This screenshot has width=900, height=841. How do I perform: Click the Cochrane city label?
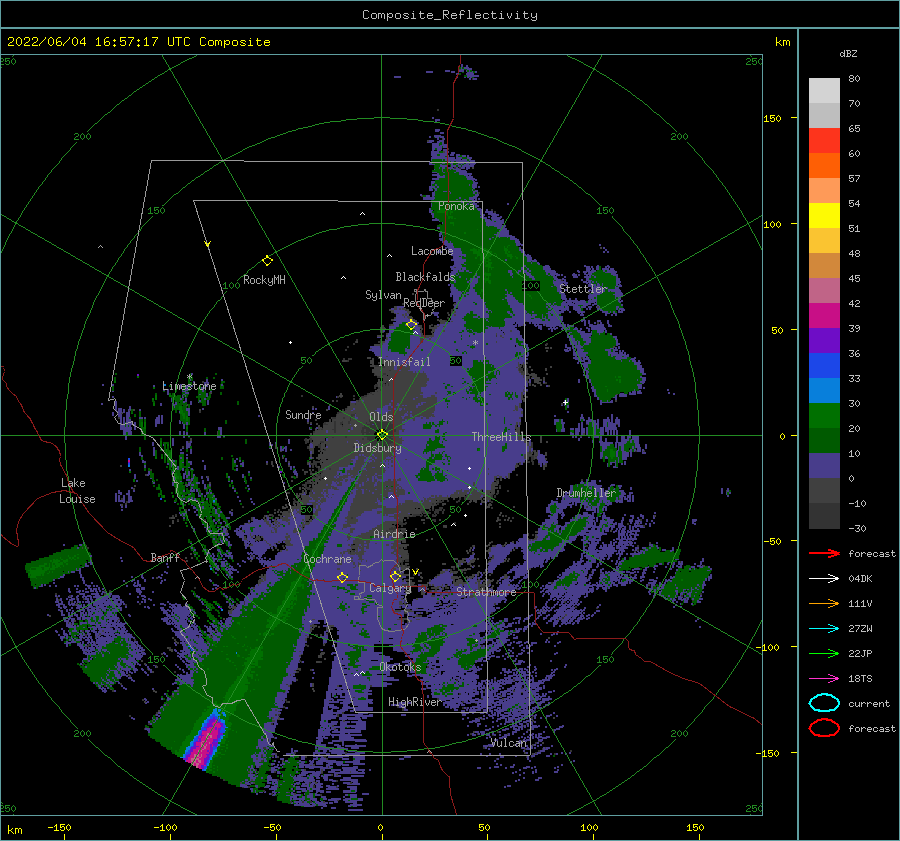tap(327, 559)
